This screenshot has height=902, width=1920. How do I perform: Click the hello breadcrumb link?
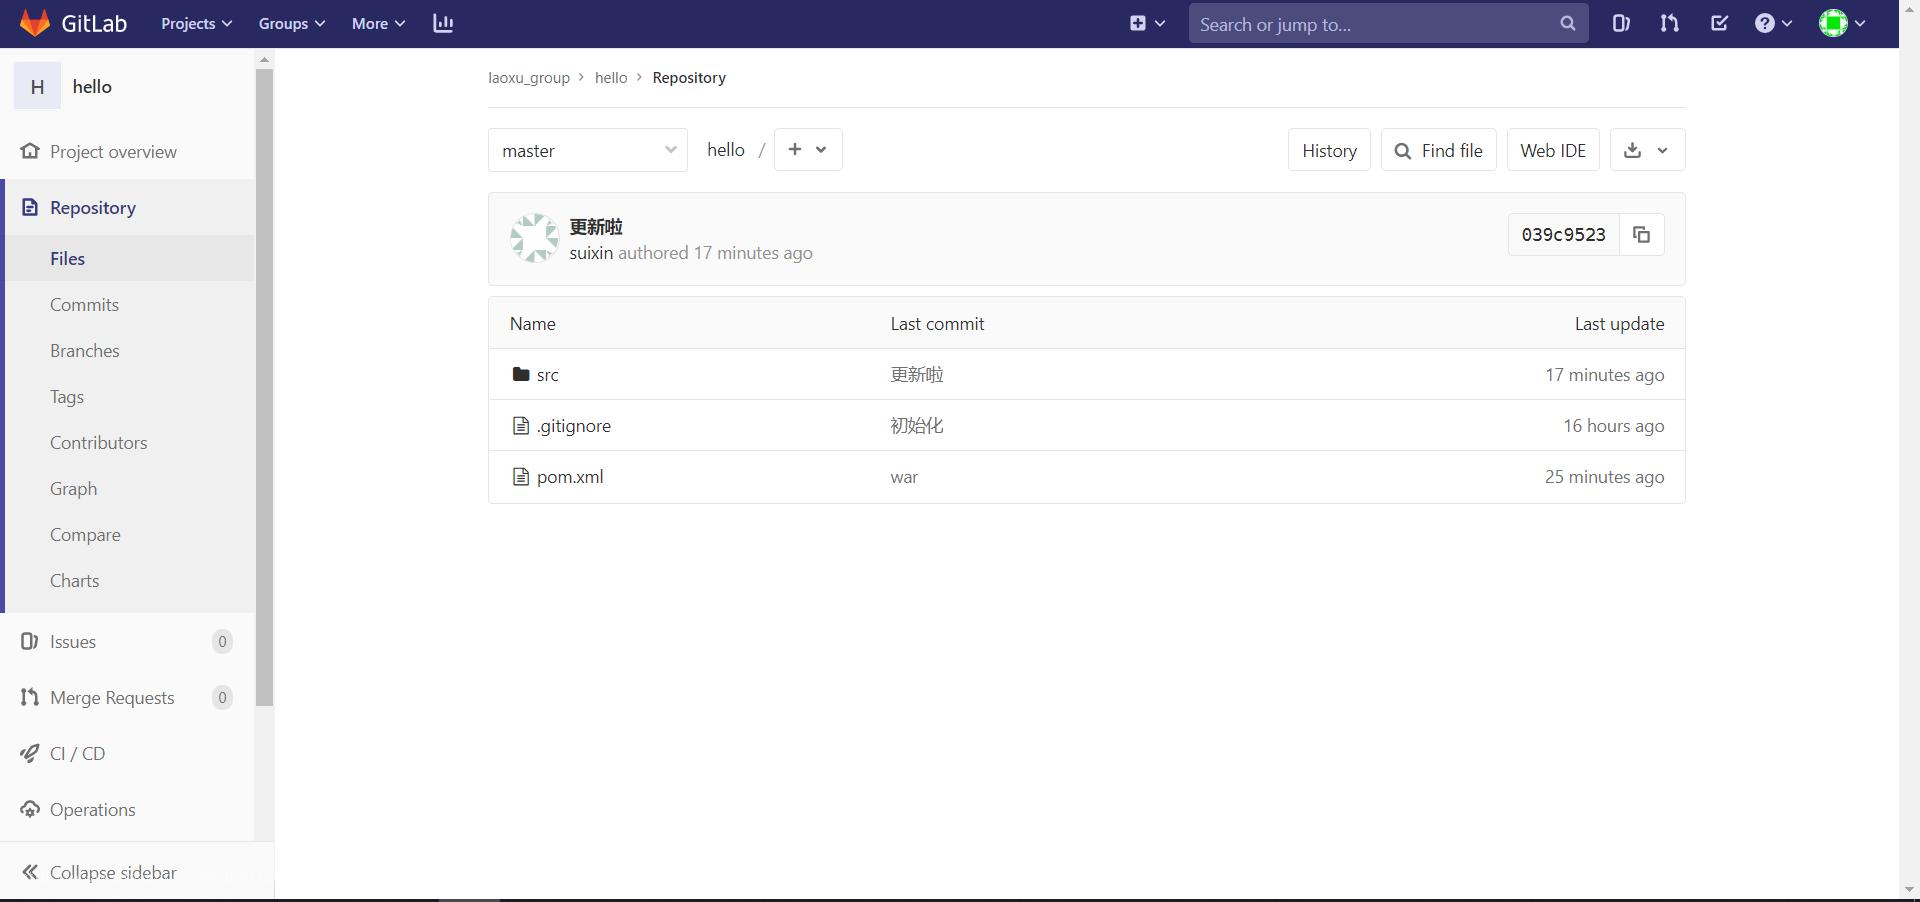click(x=611, y=77)
